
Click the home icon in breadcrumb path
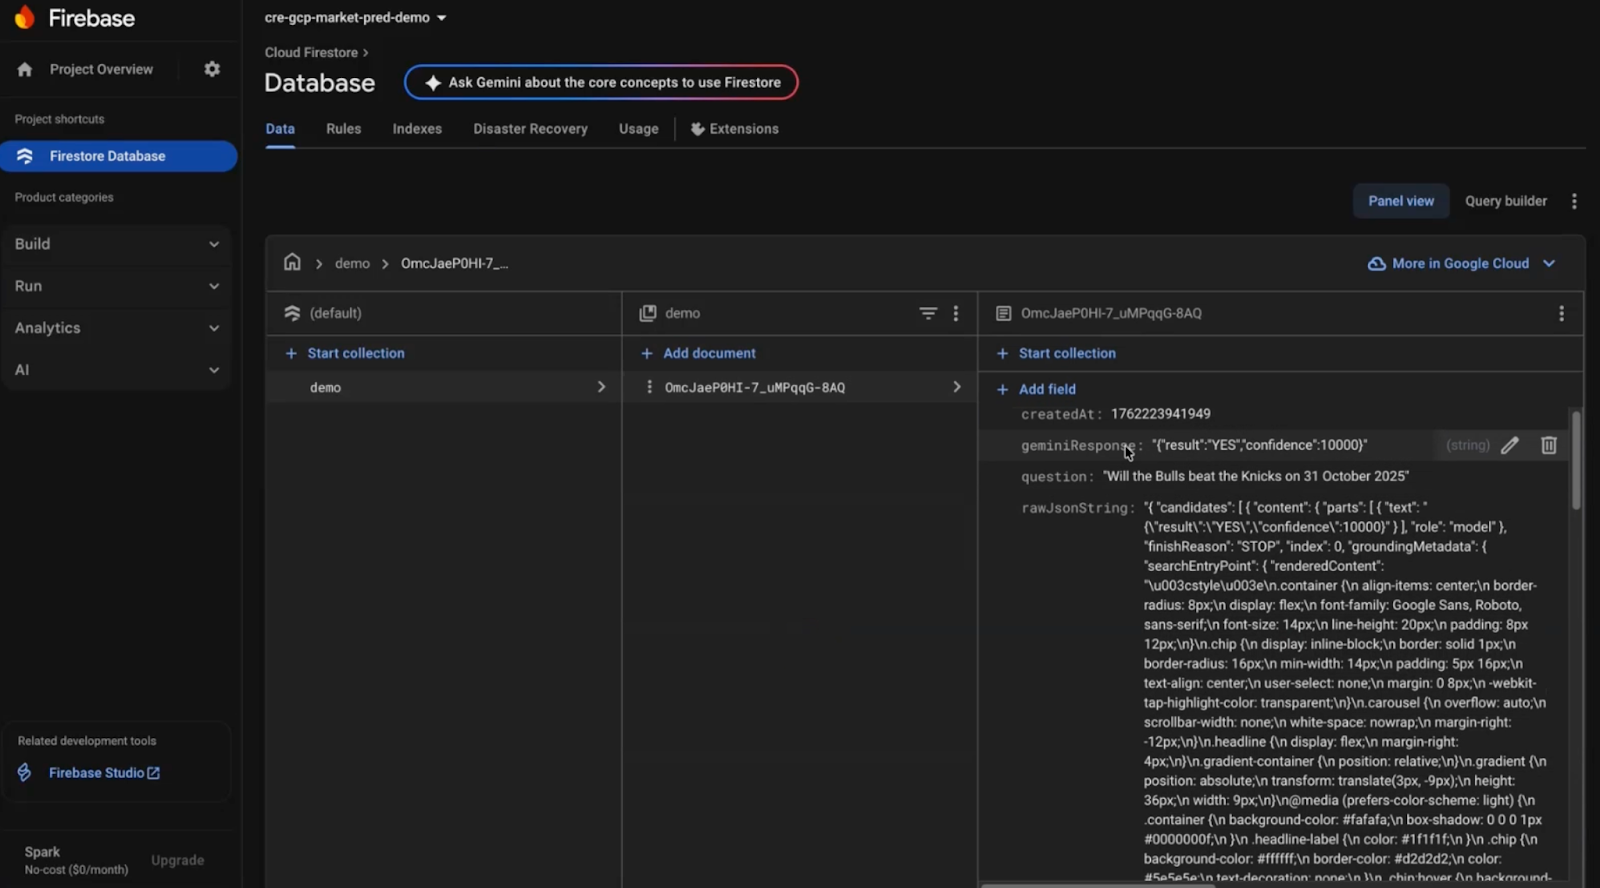click(292, 262)
